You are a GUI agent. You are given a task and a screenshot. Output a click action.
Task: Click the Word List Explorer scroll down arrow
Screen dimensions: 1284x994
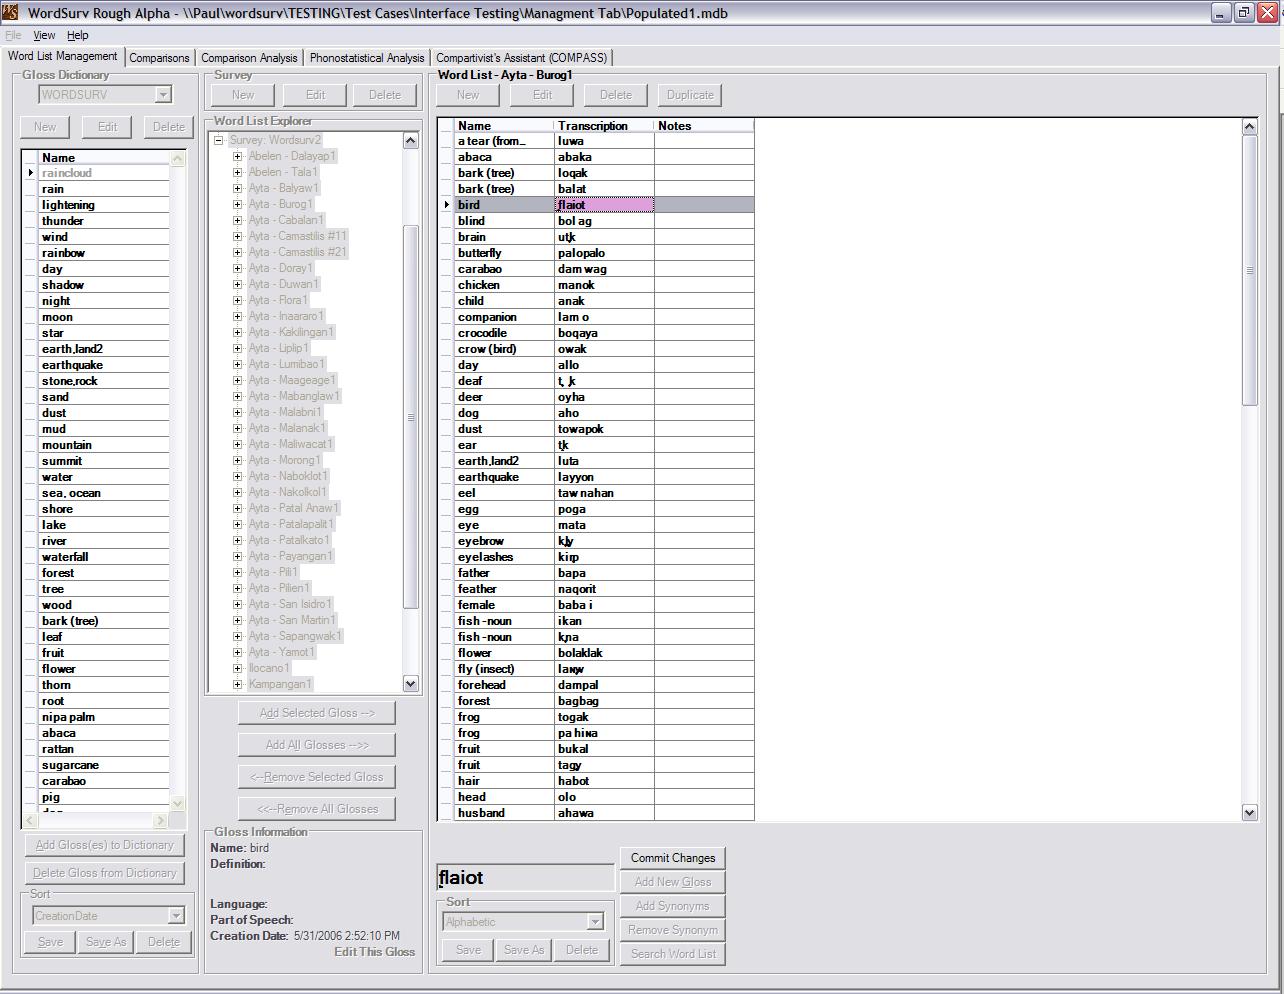410,684
